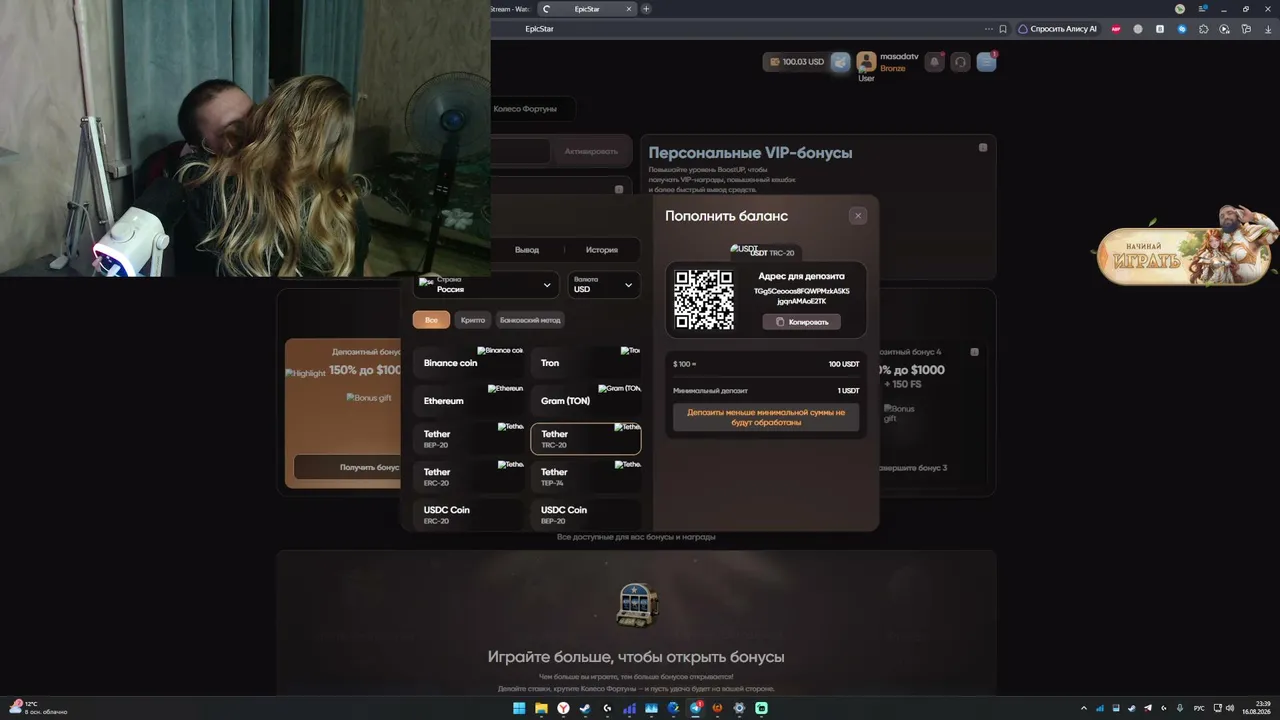Switch to the Вывод tab
The width and height of the screenshot is (1280, 720).
527,250
